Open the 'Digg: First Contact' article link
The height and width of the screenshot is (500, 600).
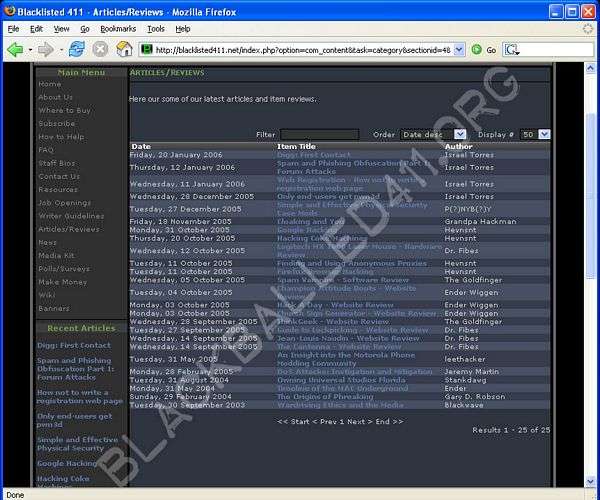(x=314, y=155)
